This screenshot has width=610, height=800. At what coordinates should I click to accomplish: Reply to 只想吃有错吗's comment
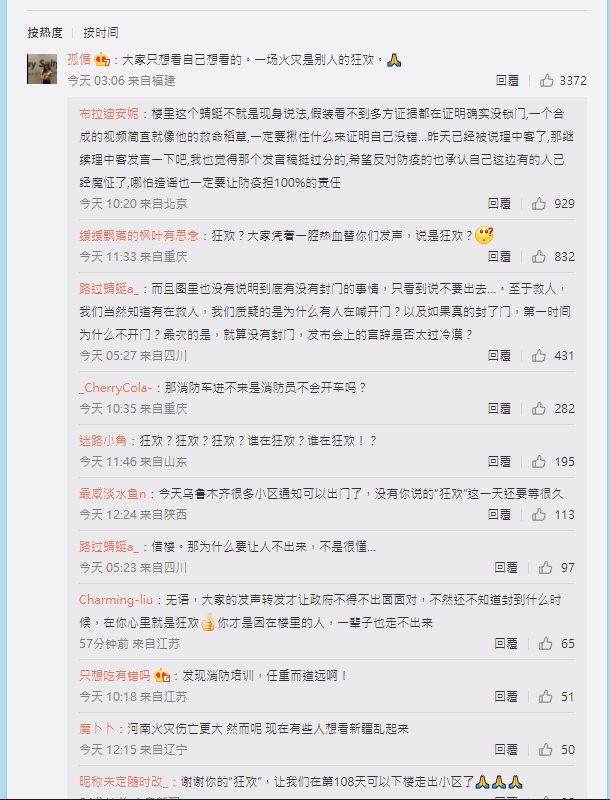506,697
